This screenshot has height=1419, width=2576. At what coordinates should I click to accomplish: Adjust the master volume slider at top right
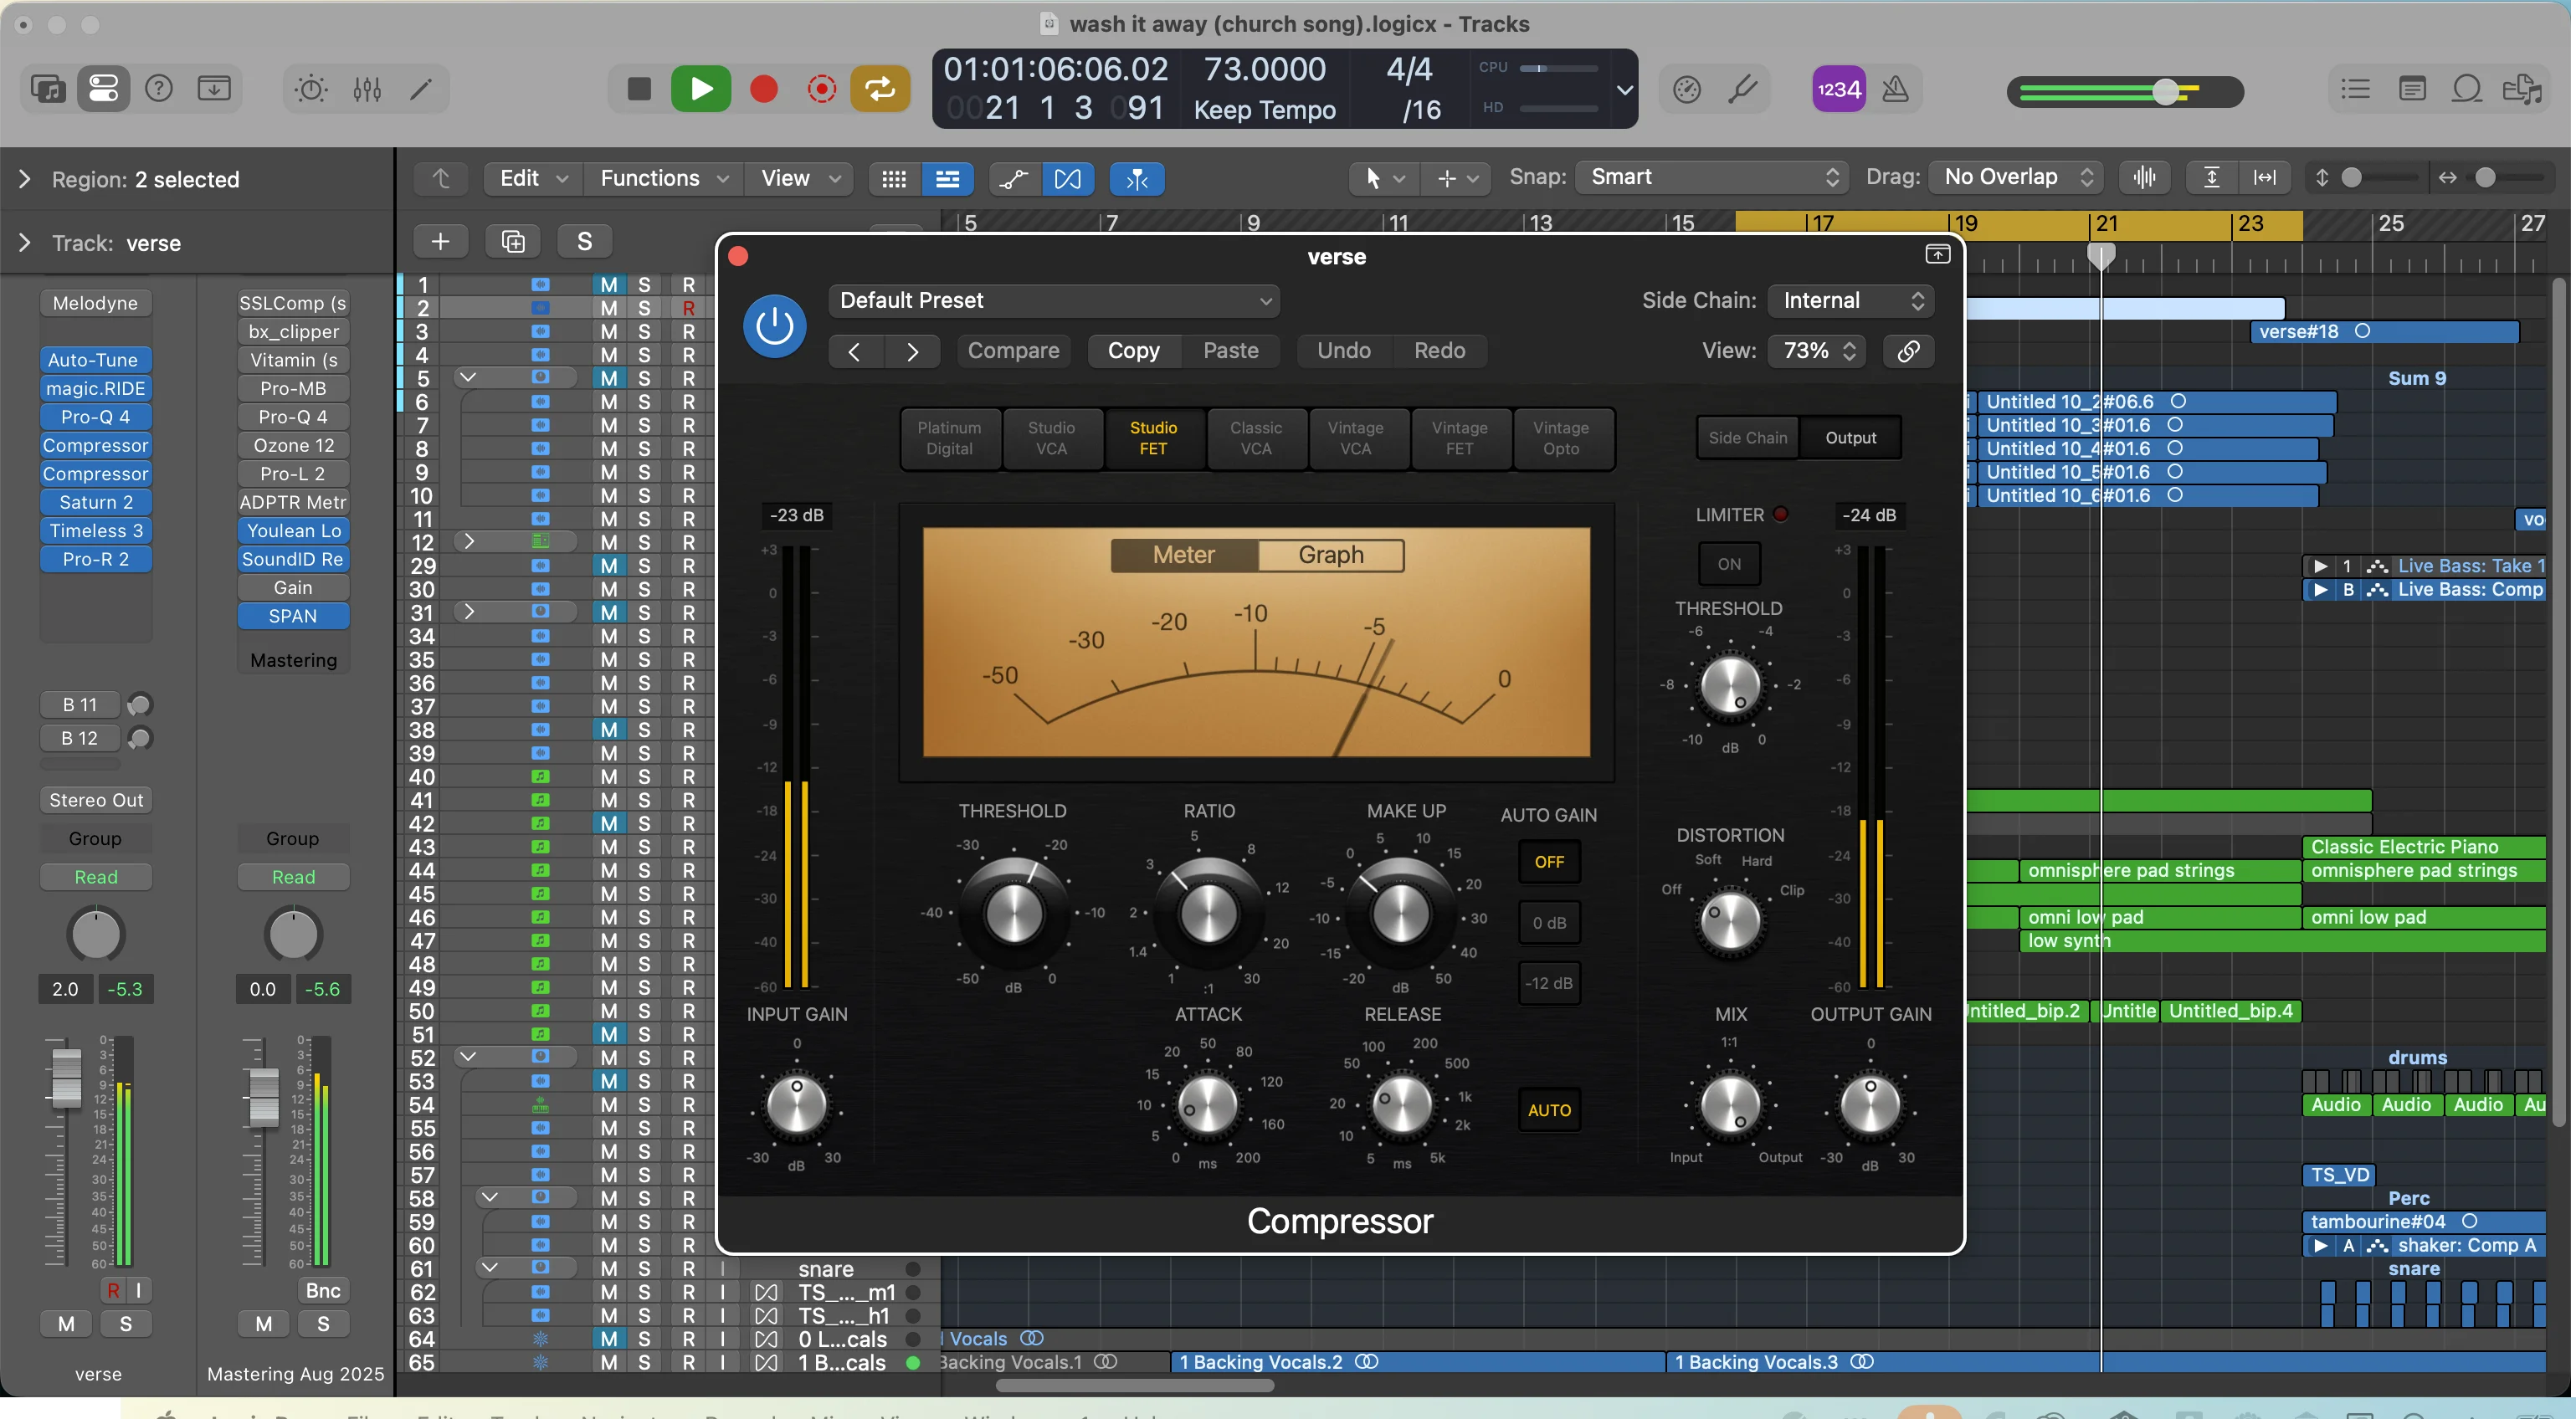coord(2165,92)
